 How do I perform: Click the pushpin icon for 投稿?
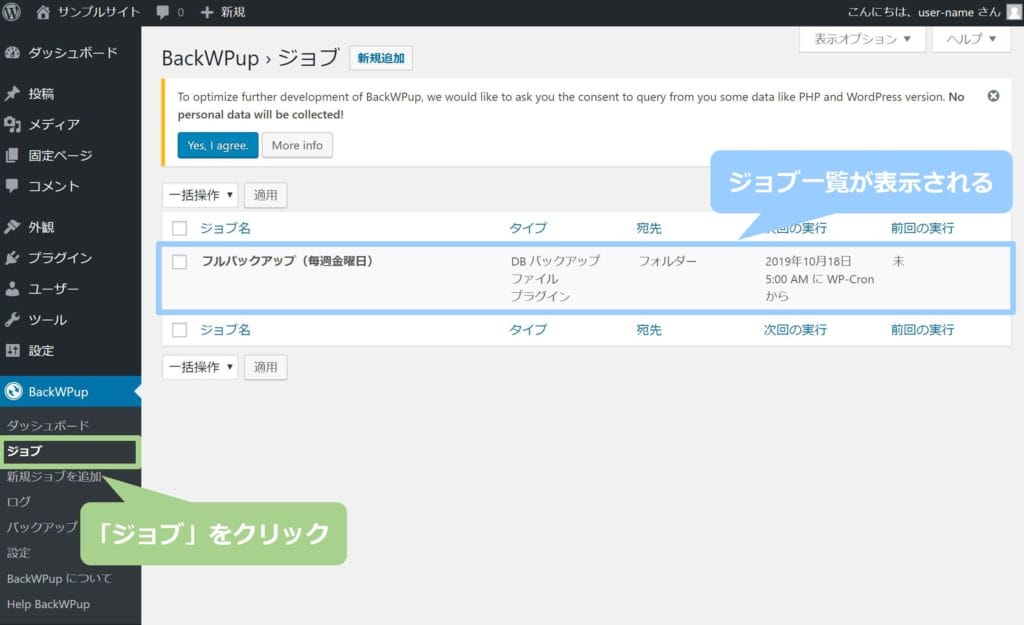point(12,93)
